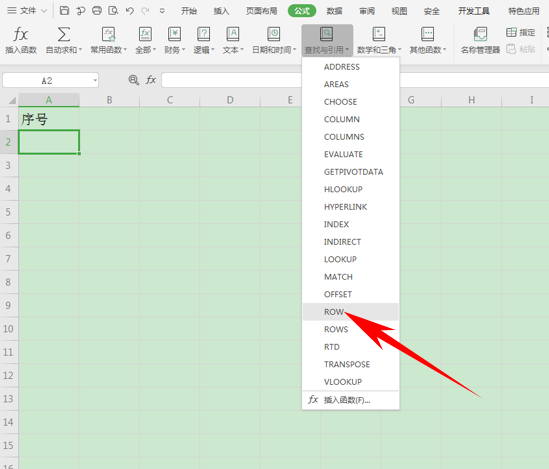Click the save icon in quick toolbar

[64, 10]
